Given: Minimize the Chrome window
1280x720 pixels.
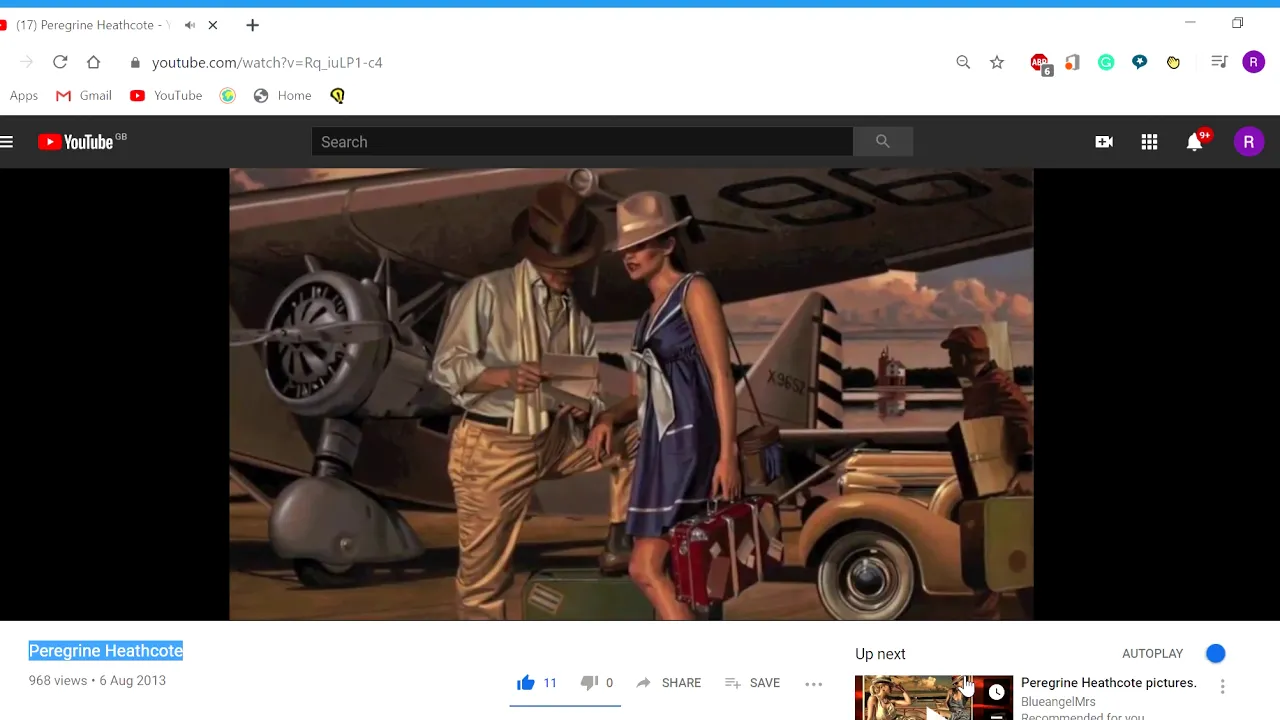Looking at the screenshot, I should (1190, 23).
